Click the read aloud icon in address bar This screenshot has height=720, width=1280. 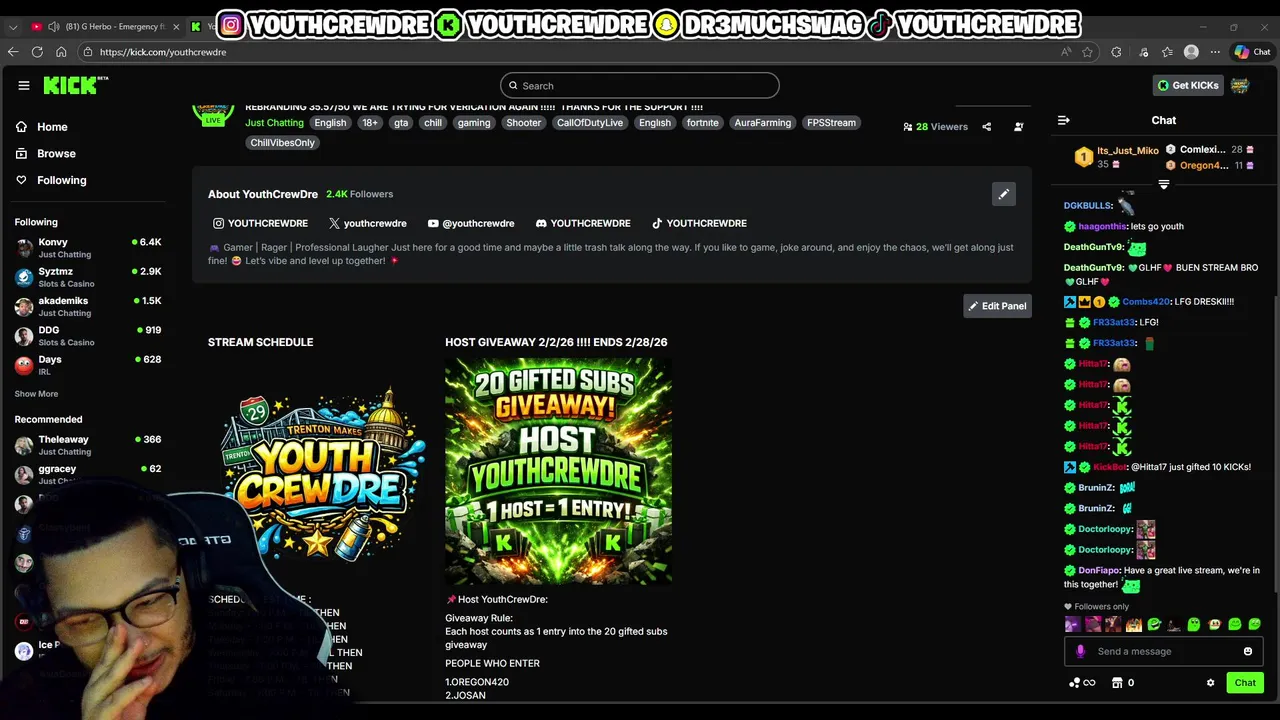[x=1066, y=52]
